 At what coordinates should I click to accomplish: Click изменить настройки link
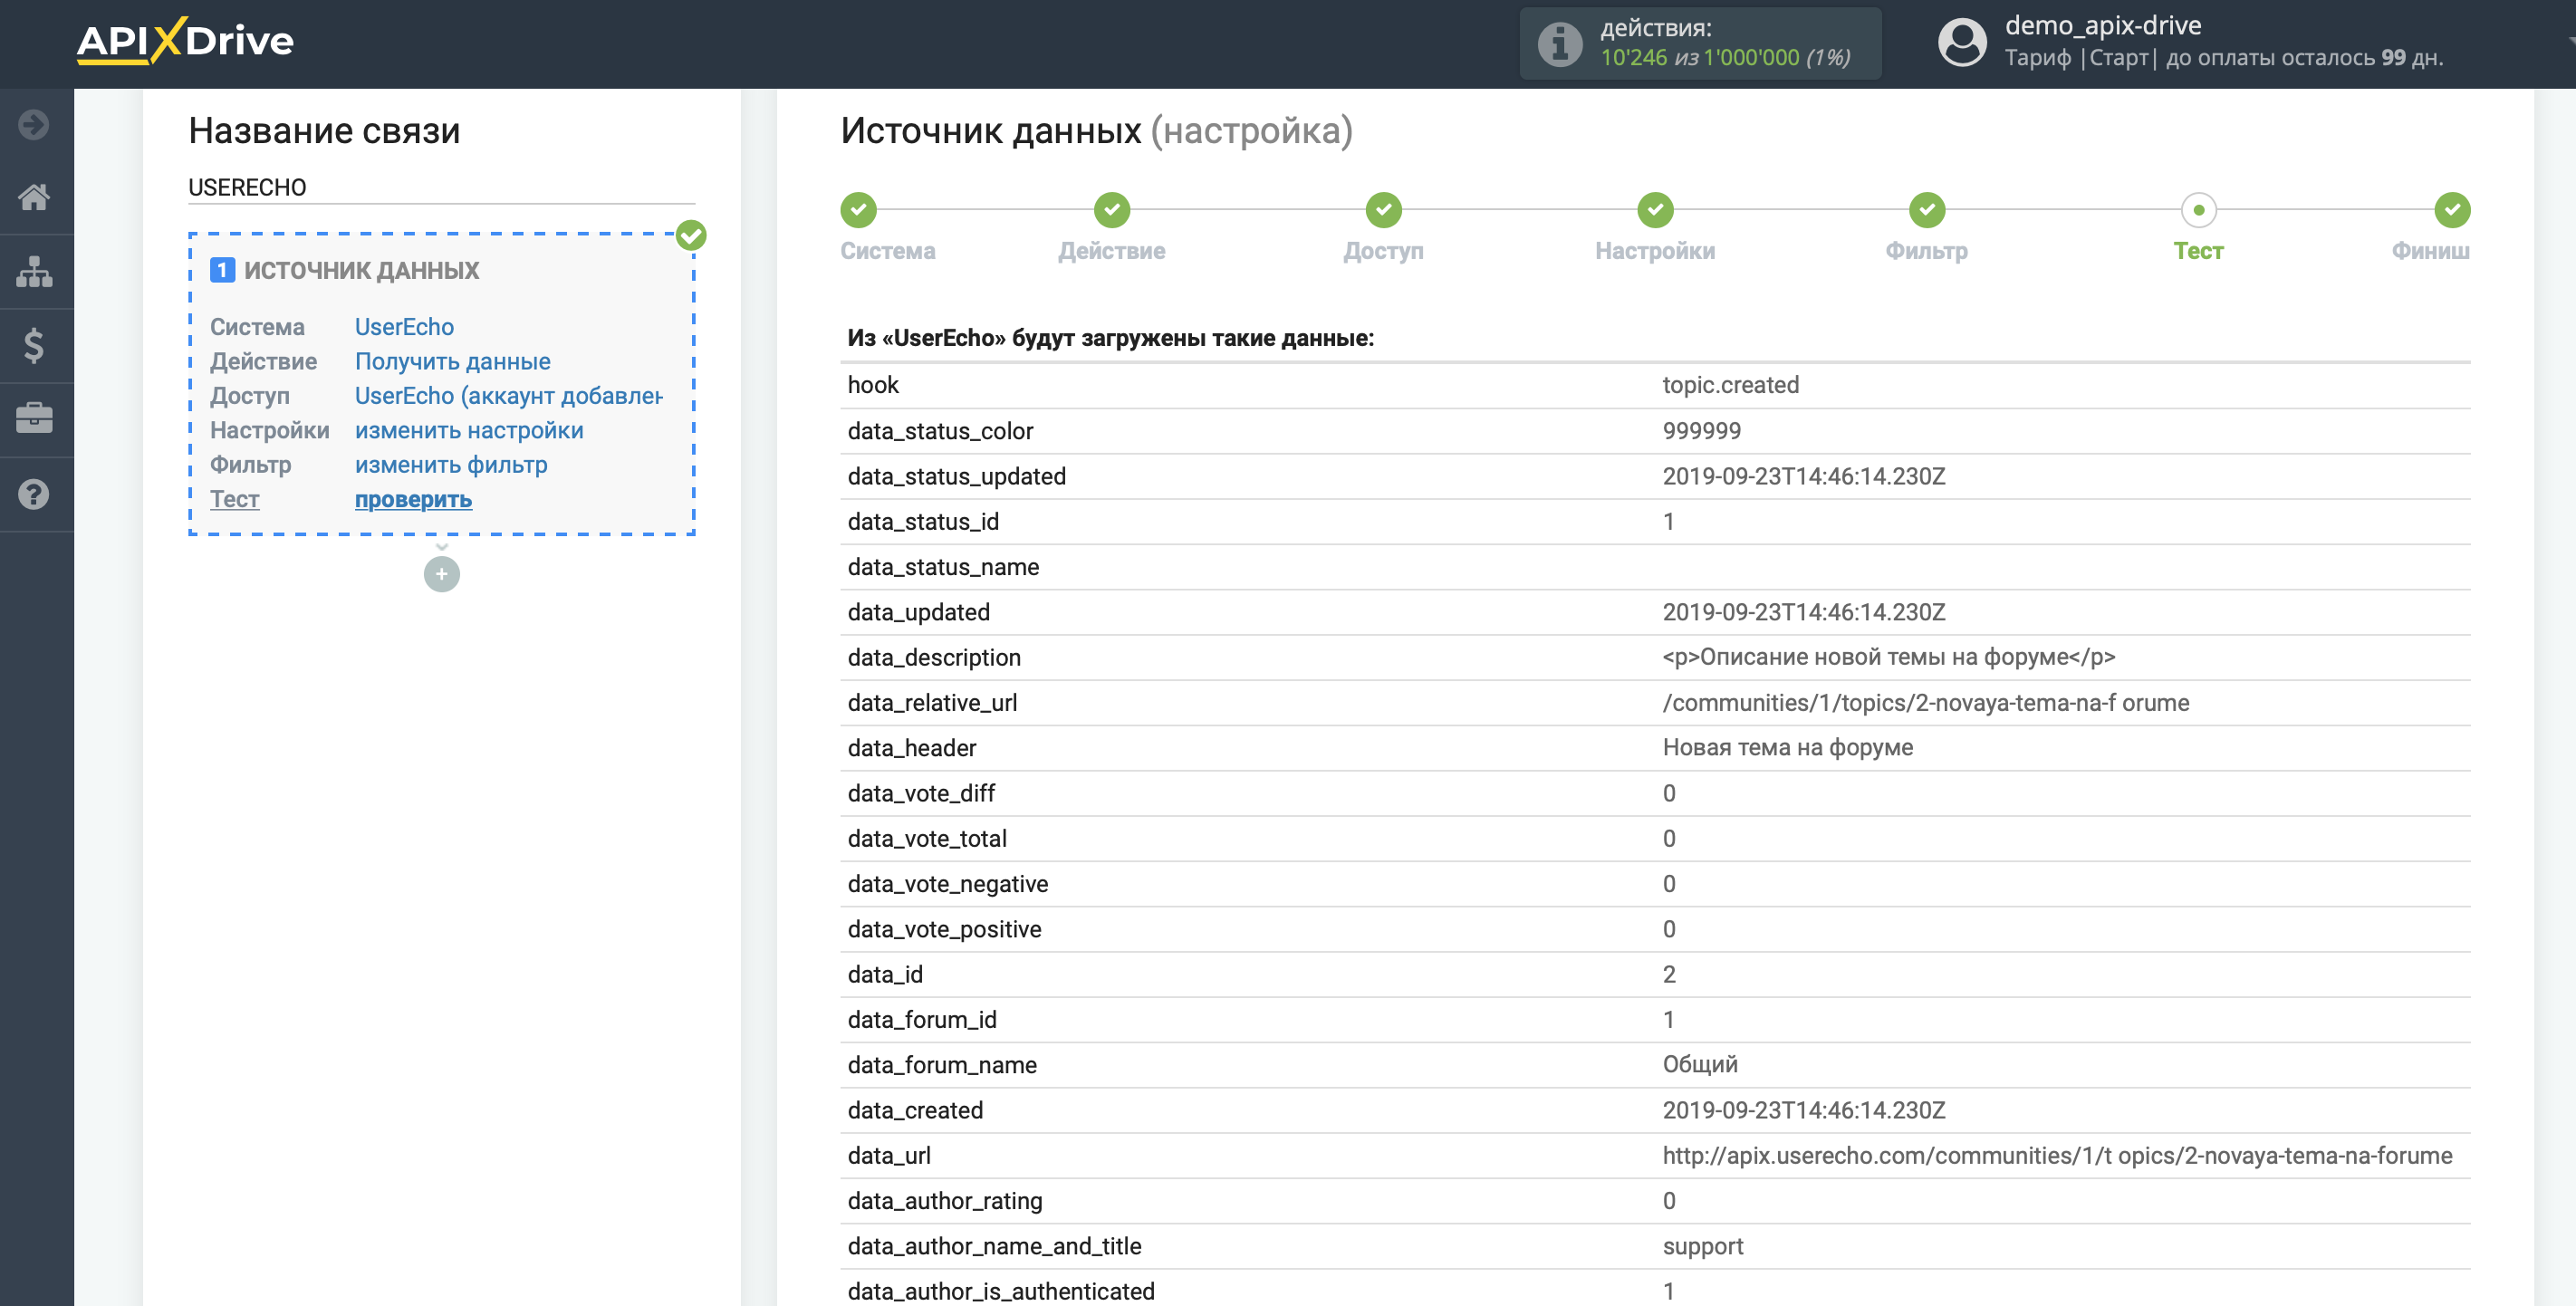[469, 430]
